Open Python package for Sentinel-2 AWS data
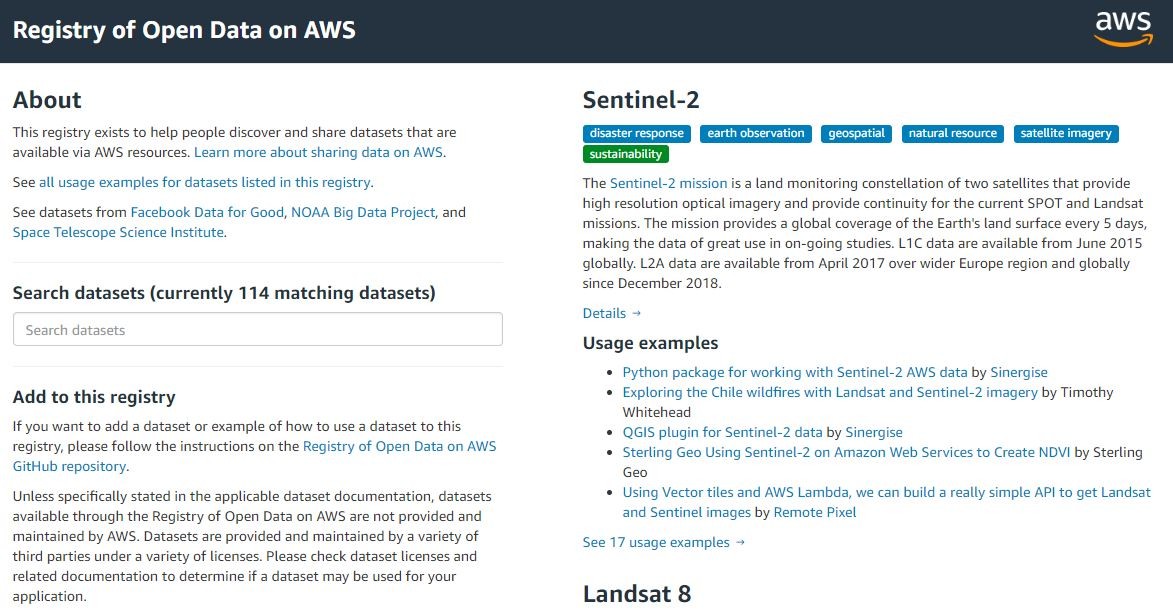Viewport: 1173px width, 611px height. (795, 372)
